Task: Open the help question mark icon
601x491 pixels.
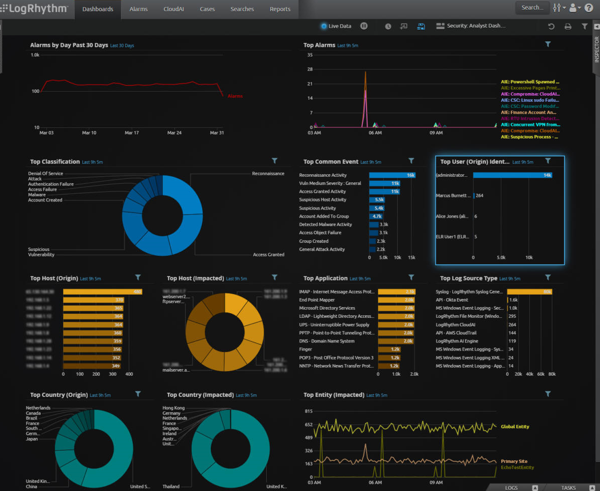Action: click(589, 8)
